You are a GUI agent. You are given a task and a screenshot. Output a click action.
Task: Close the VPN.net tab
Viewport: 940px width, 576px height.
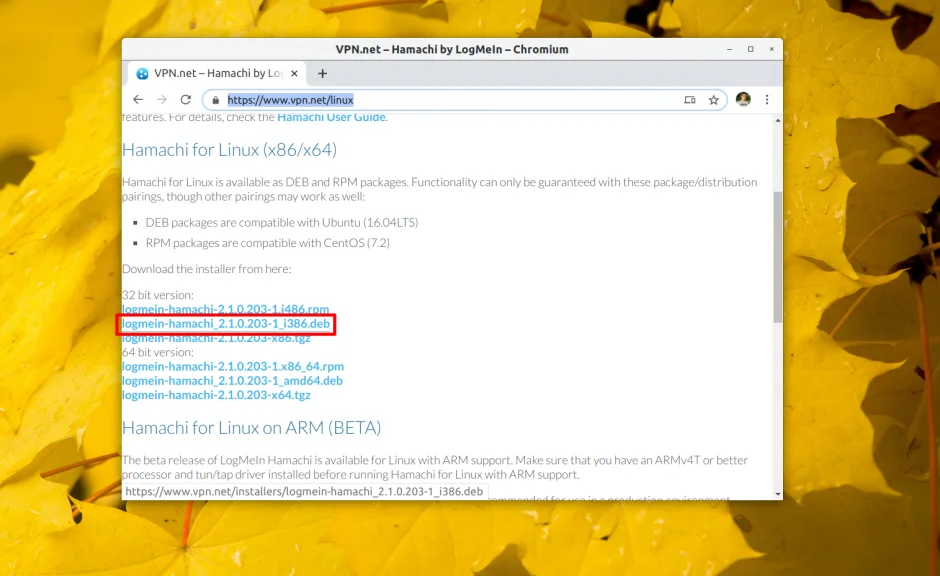pyautogui.click(x=294, y=73)
